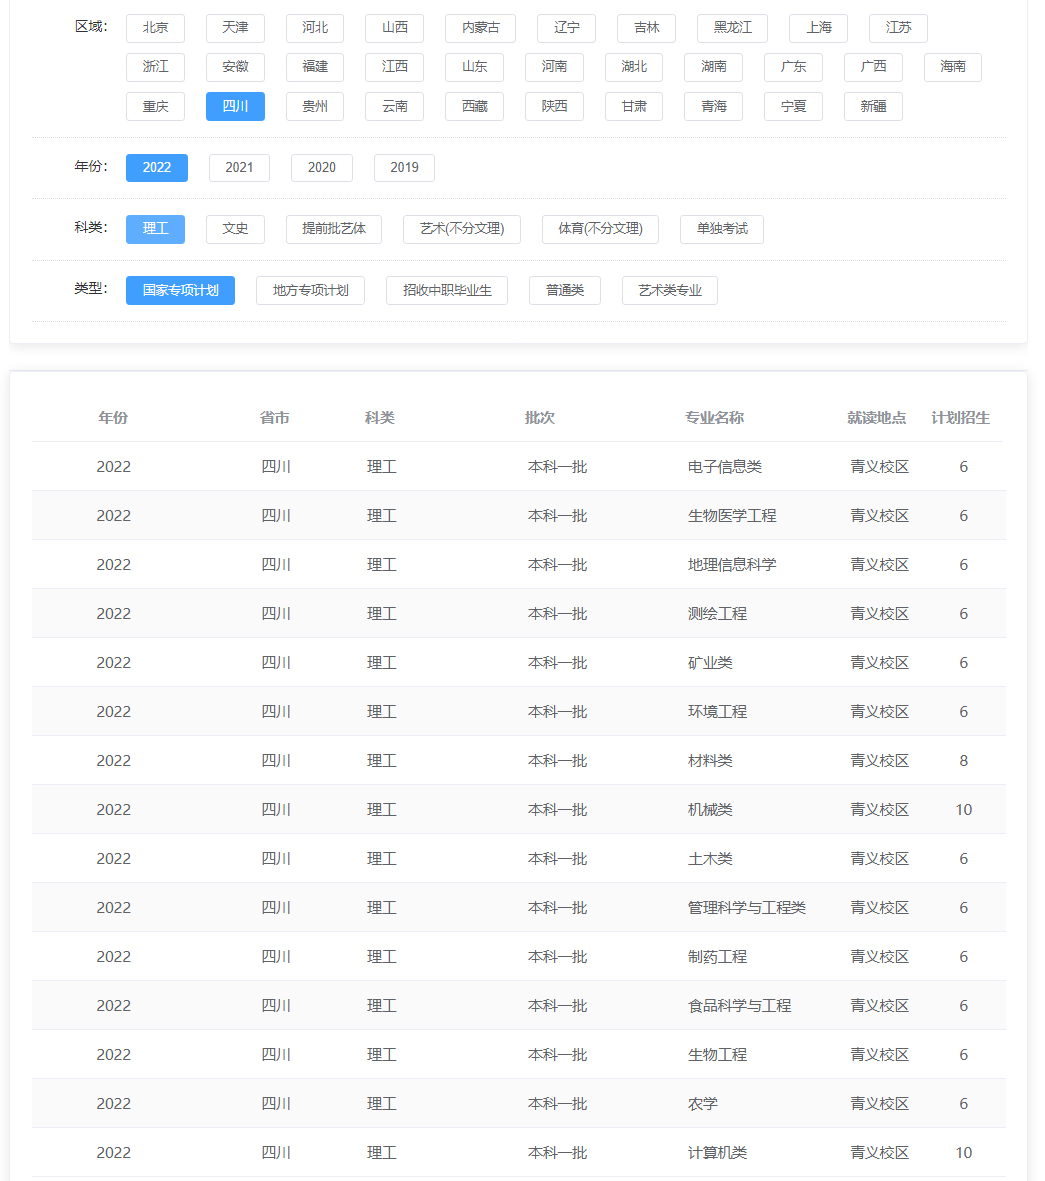This screenshot has height=1181, width=1045.
Task: Click 地理信息科学 major cell
Action: pyautogui.click(x=732, y=565)
